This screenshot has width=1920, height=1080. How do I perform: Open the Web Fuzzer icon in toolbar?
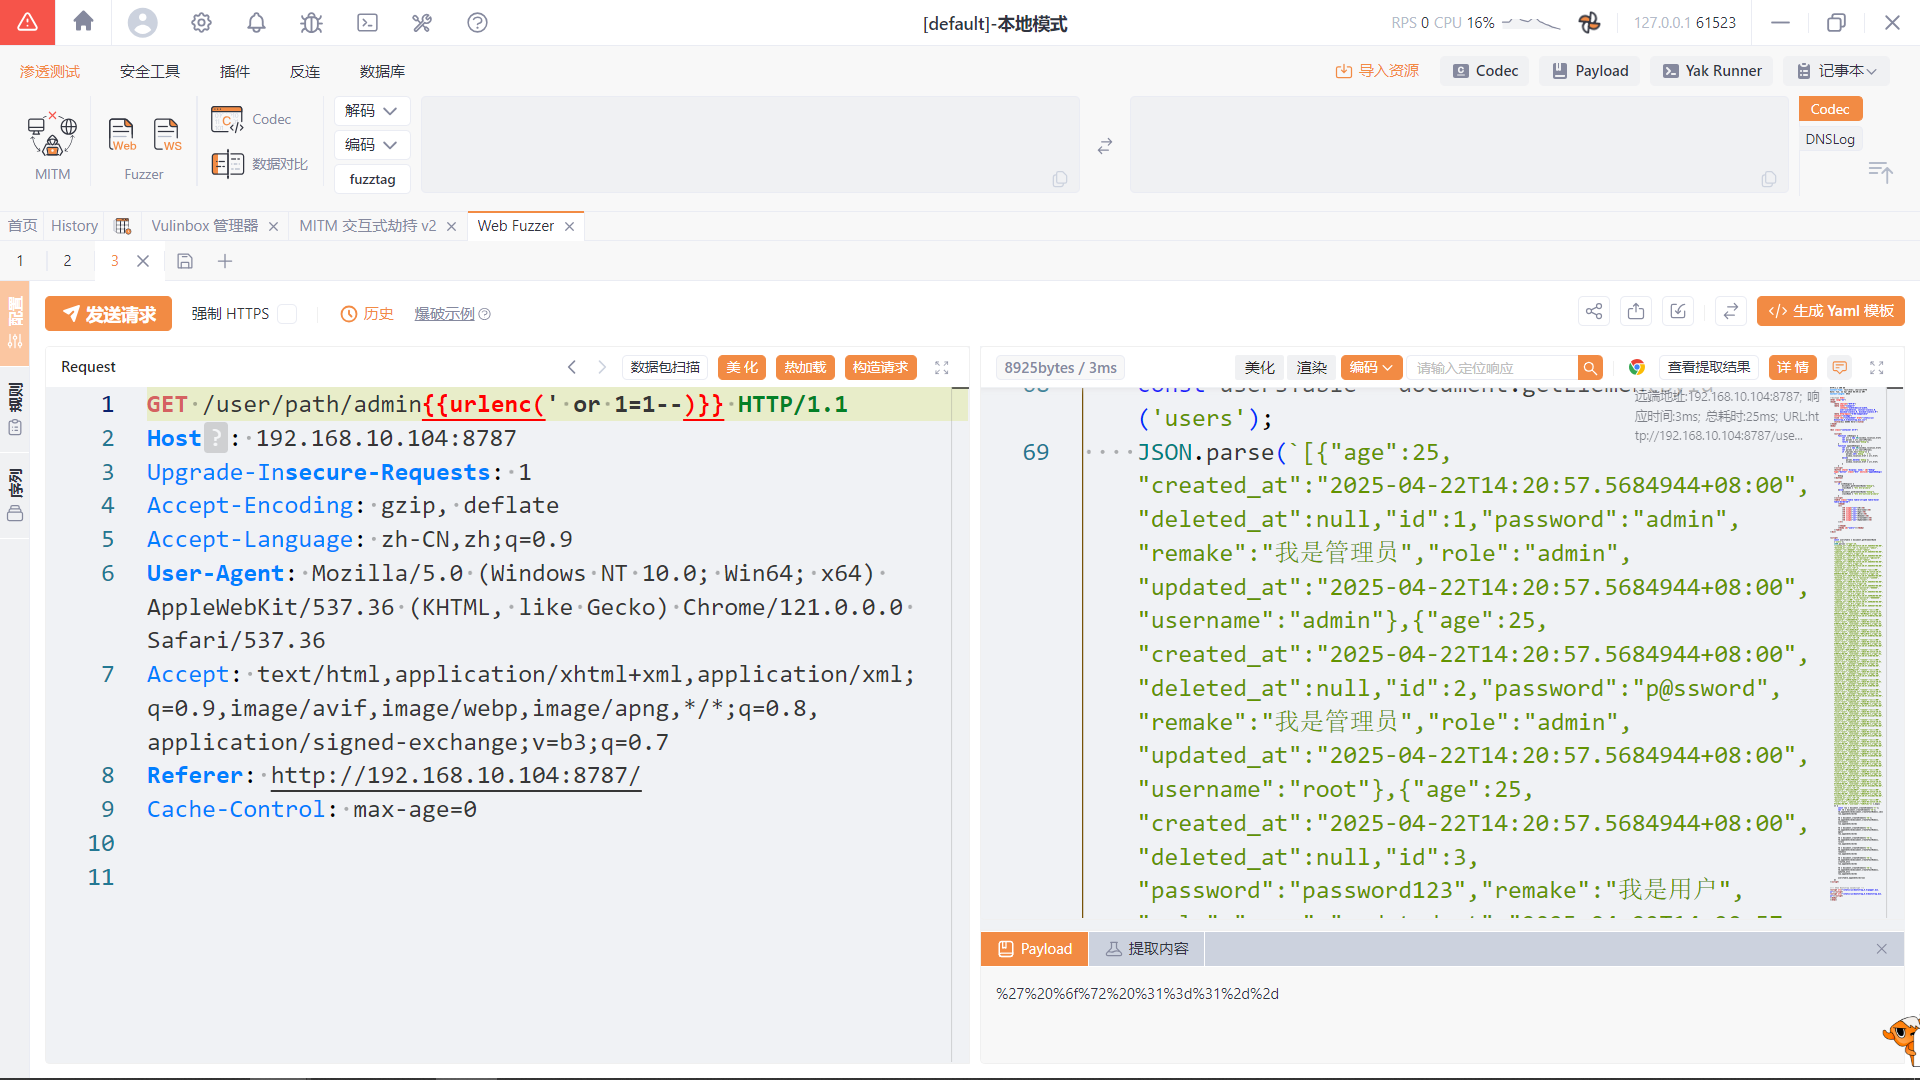(x=122, y=134)
